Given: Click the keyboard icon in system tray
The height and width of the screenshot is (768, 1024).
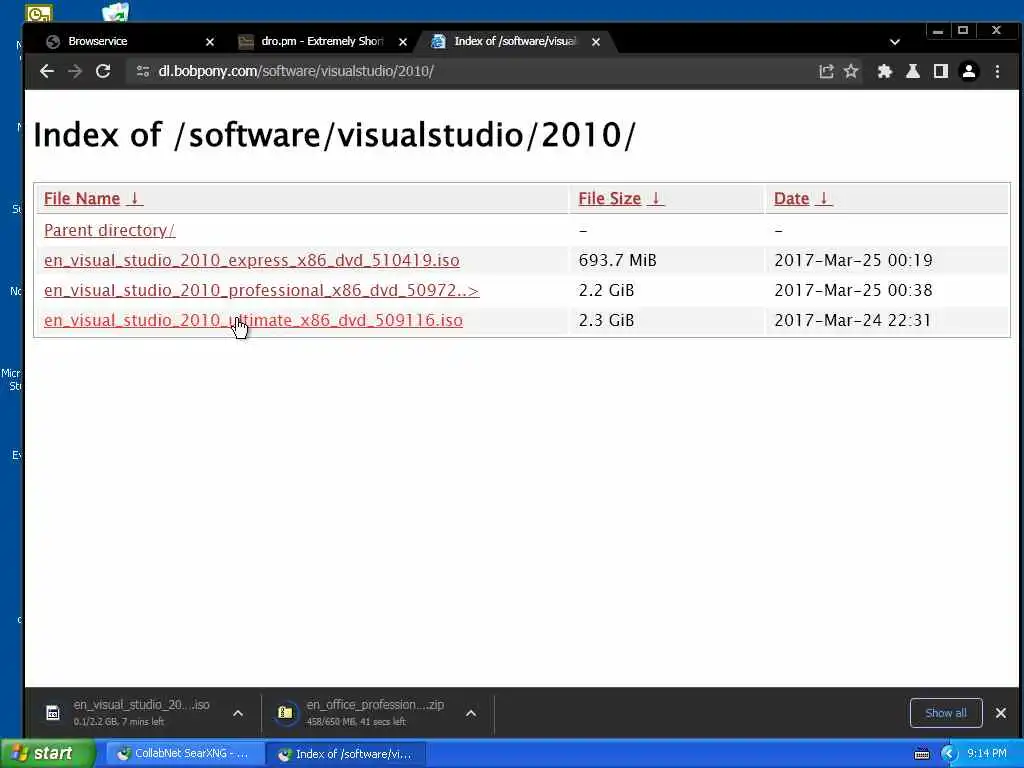Looking at the screenshot, I should coord(921,754).
